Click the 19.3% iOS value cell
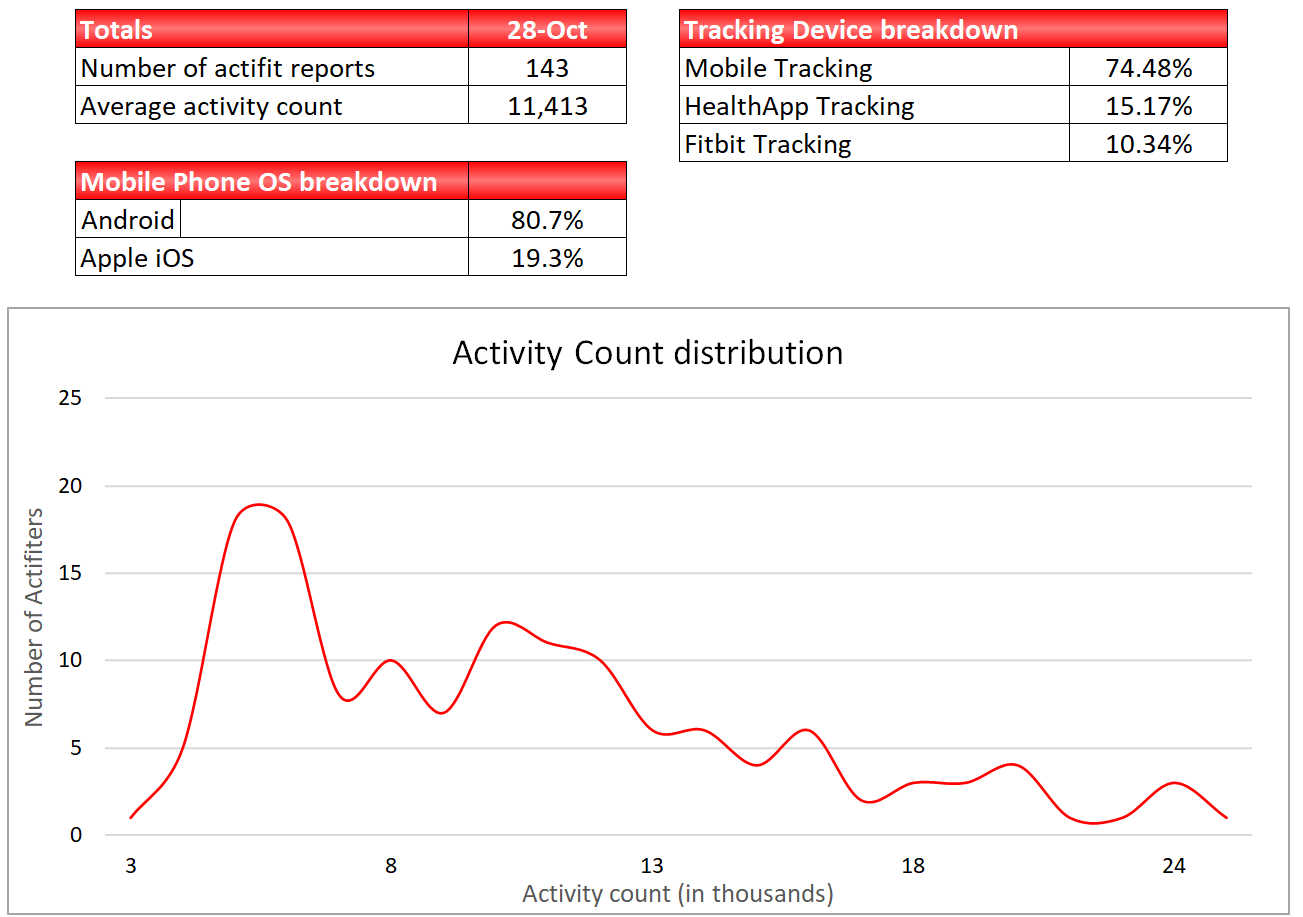 tap(547, 258)
